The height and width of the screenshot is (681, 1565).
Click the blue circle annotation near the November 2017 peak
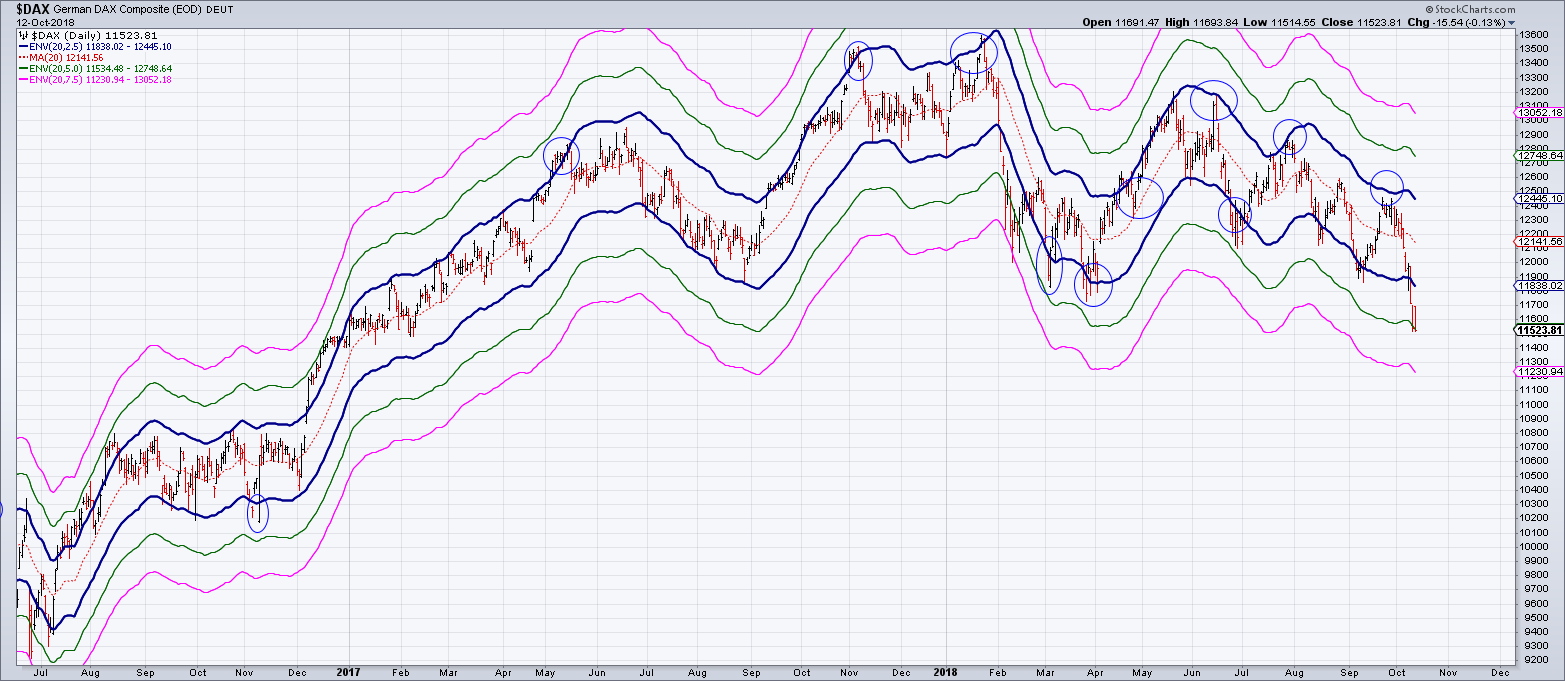[x=860, y=60]
